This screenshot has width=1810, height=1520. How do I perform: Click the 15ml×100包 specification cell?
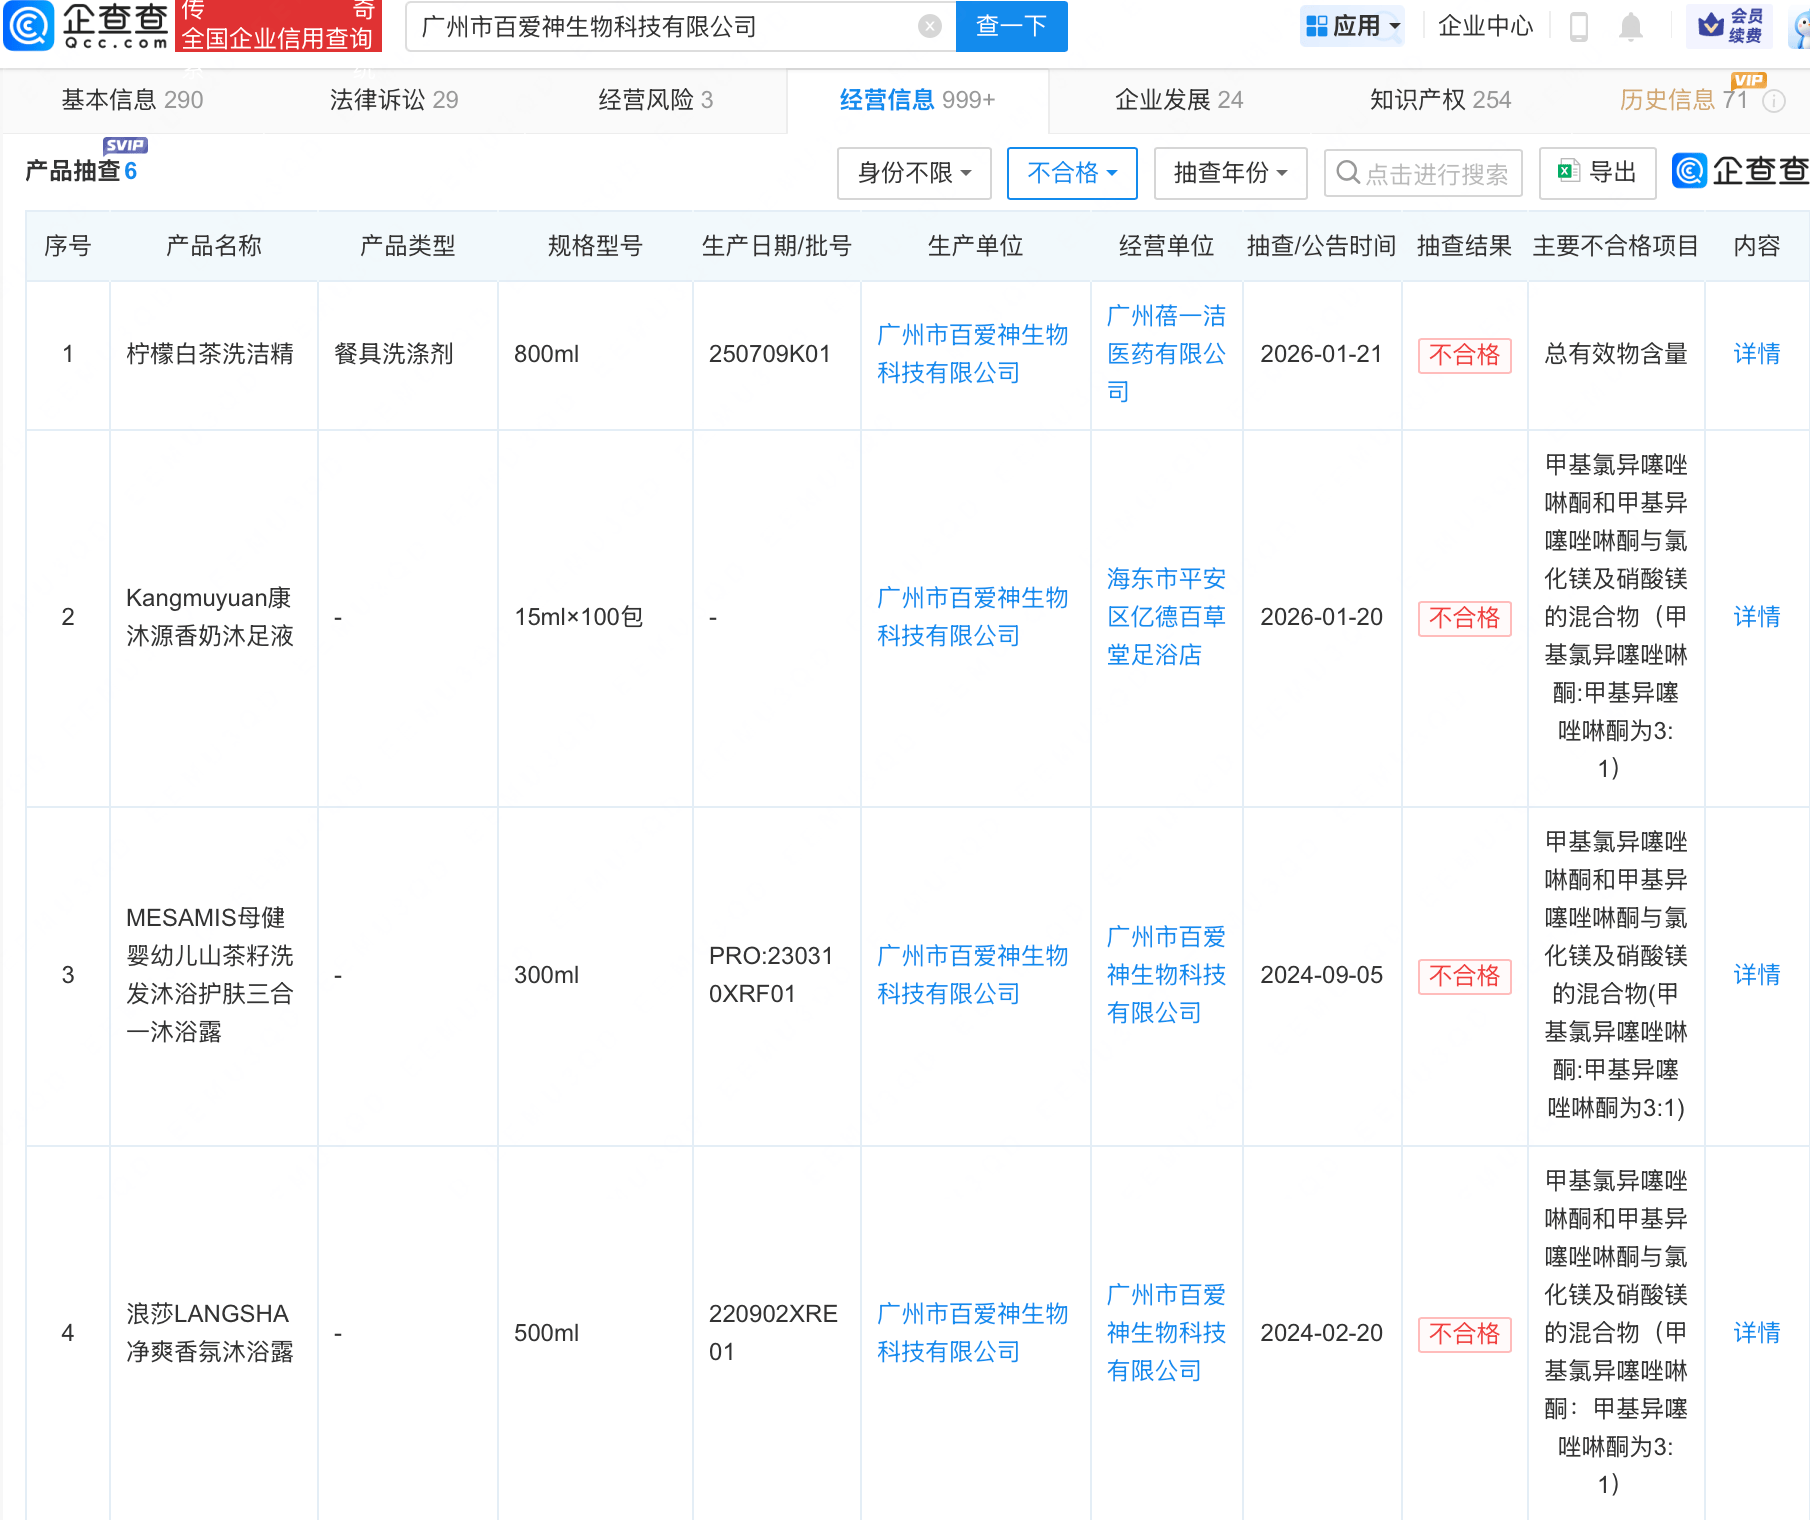[x=578, y=617]
